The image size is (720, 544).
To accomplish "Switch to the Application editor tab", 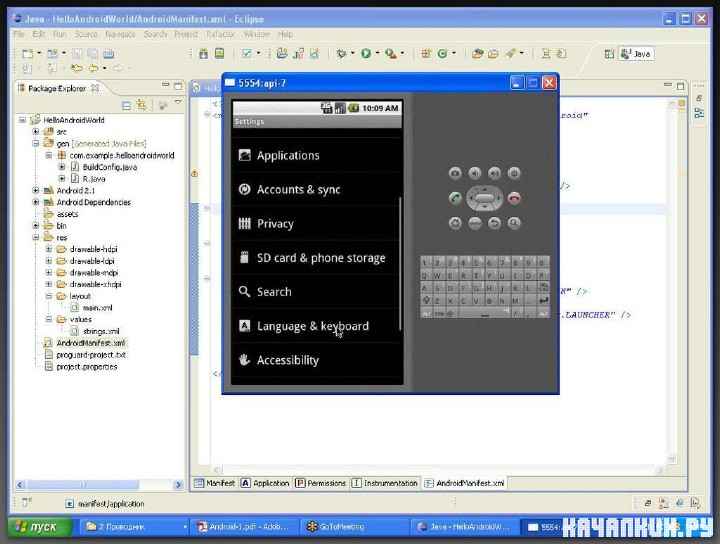I will (265, 483).
